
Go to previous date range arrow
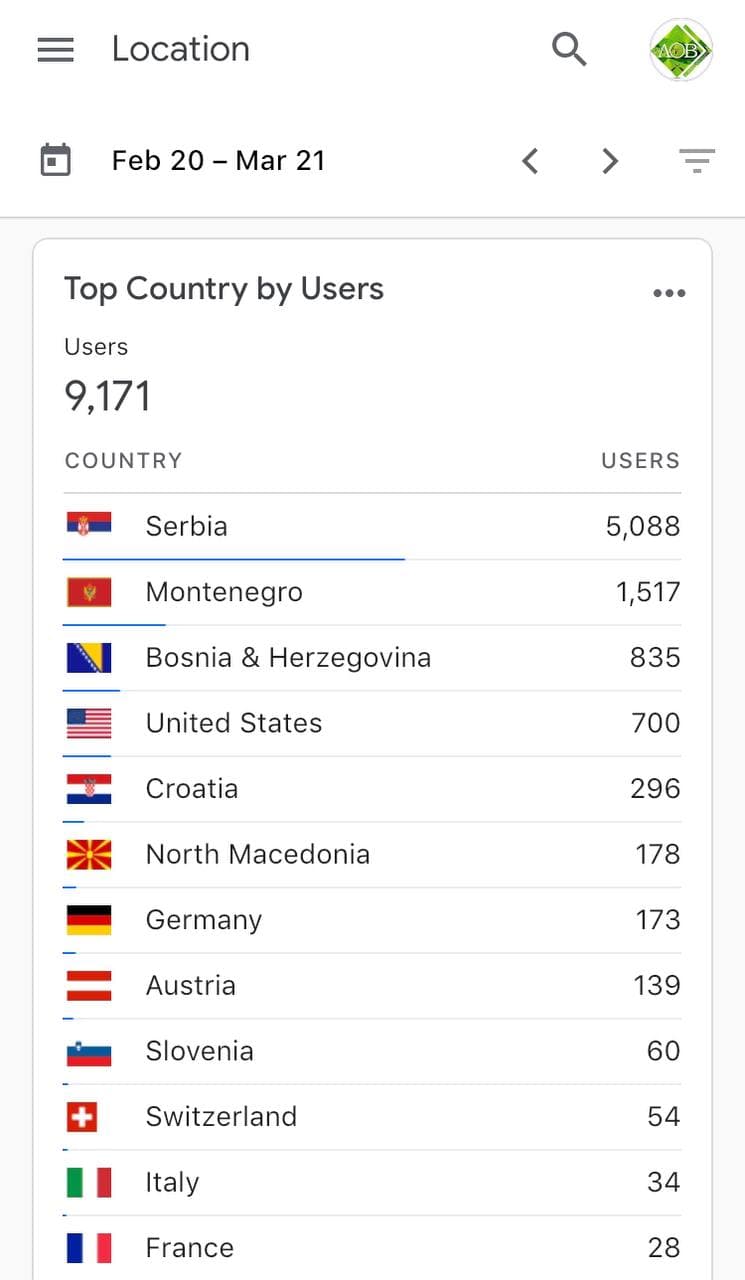tap(531, 160)
